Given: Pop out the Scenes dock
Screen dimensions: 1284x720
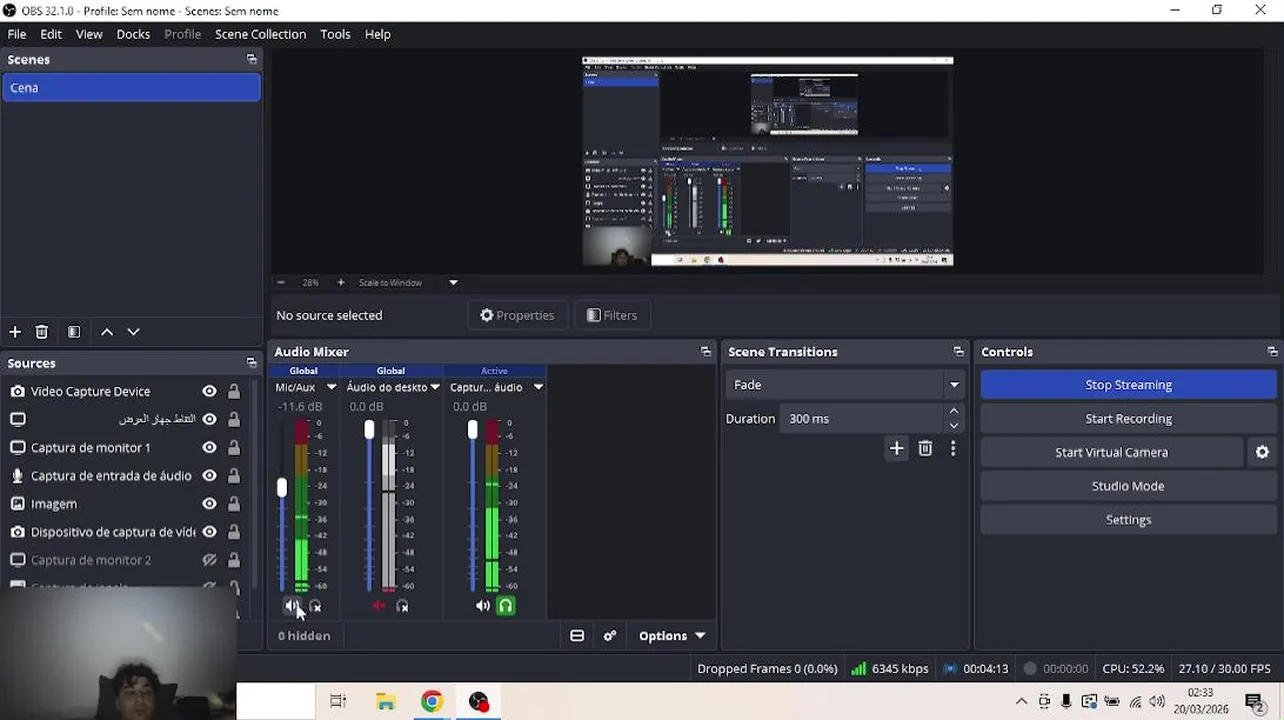Looking at the screenshot, I should [251, 60].
